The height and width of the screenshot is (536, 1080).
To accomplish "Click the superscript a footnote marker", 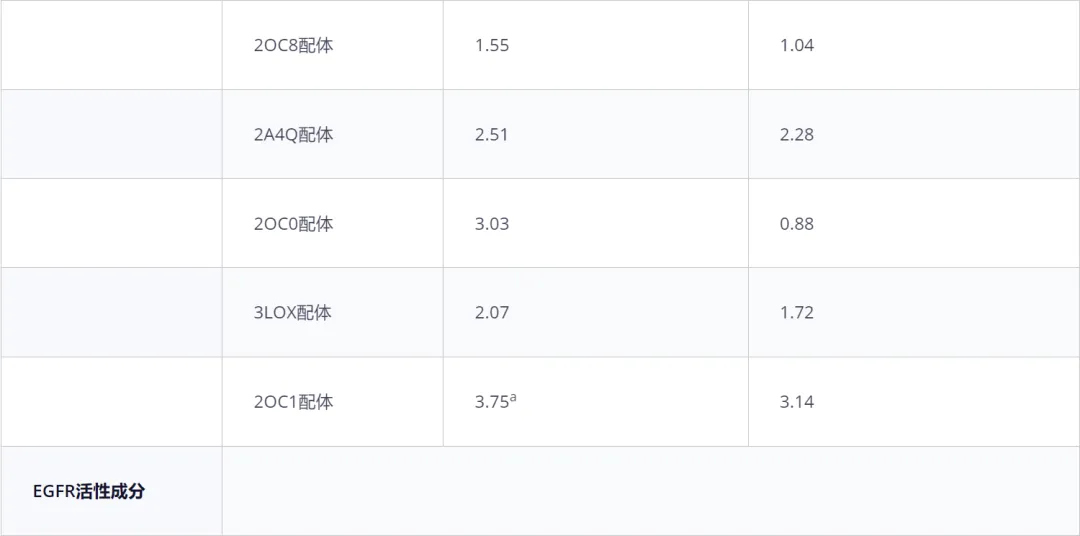I will (513, 398).
